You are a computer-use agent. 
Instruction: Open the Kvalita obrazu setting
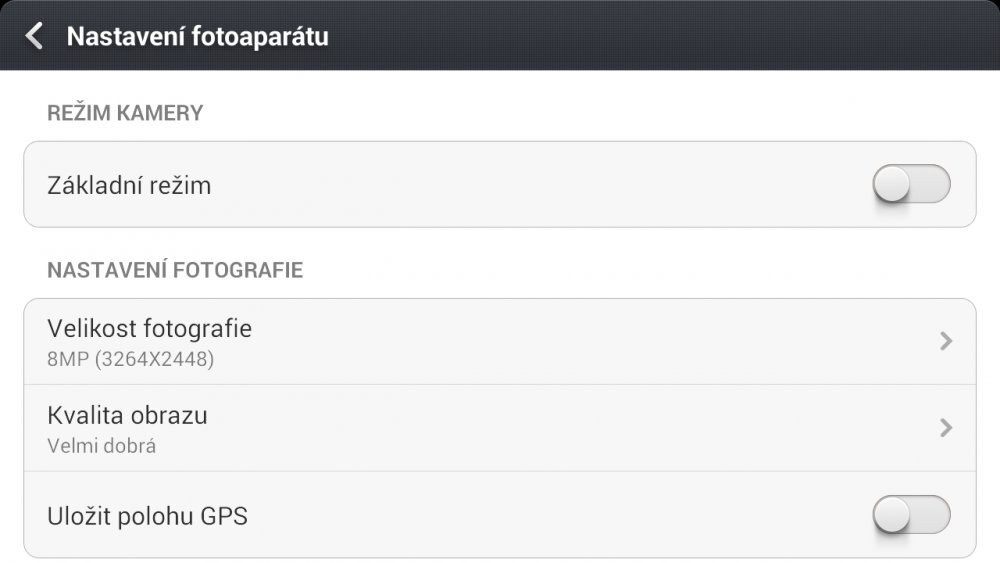pos(128,415)
